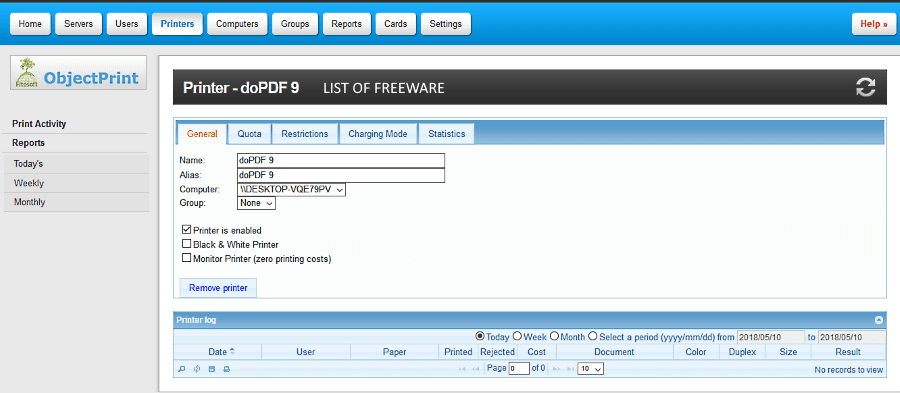Click the reload grid icon in the printer log footer
The image size is (900, 393).
tap(197, 369)
